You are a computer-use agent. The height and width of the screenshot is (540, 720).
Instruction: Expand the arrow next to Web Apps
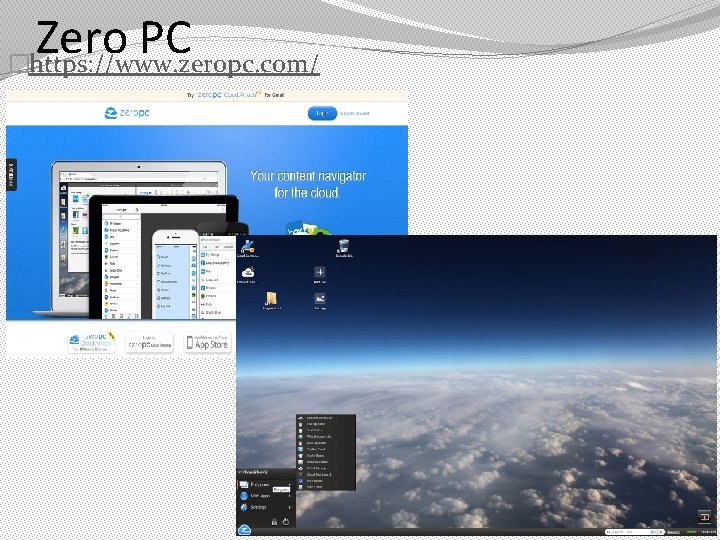click(290, 496)
